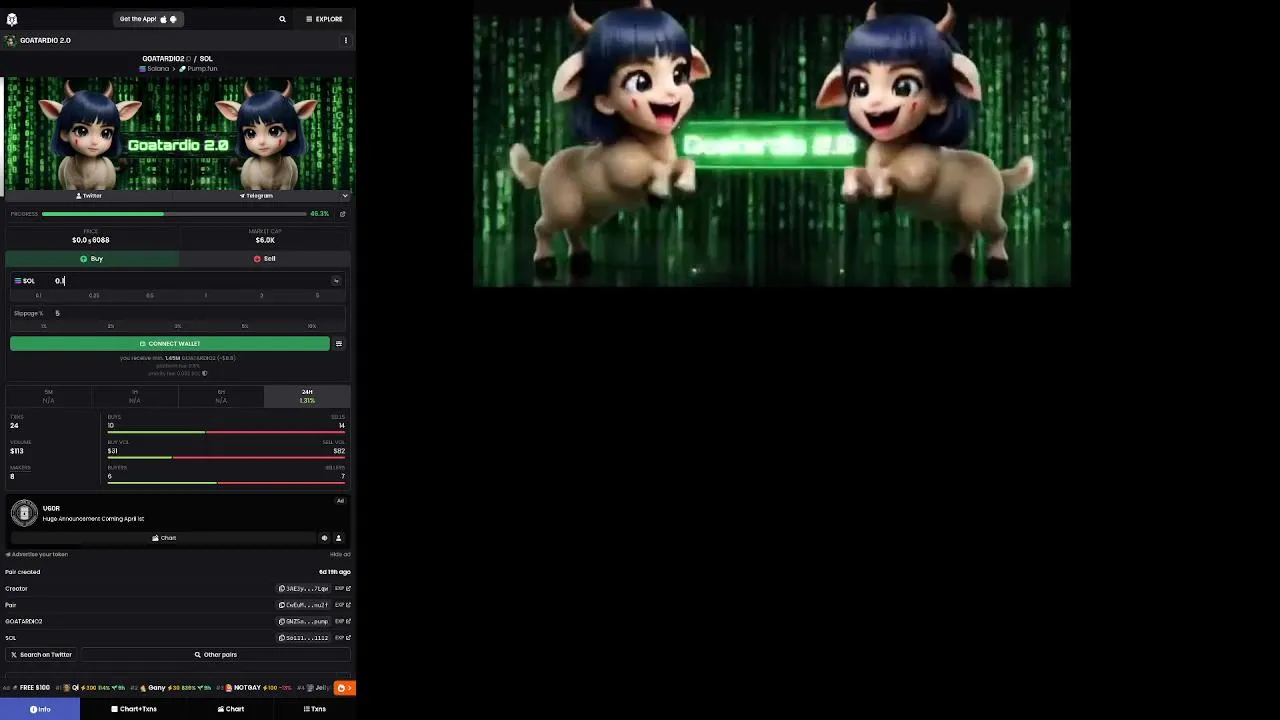
Task: Open the search magnifier icon
Action: tap(282, 19)
